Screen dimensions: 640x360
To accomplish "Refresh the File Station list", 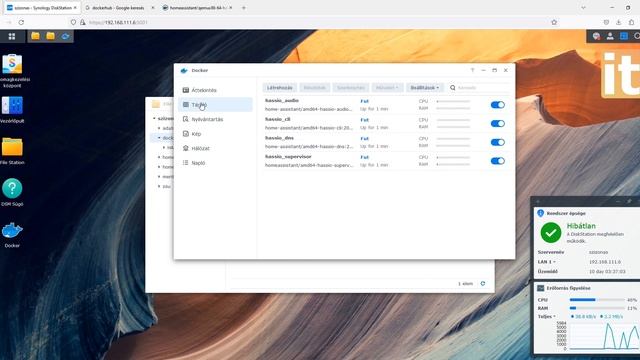I will click(483, 283).
